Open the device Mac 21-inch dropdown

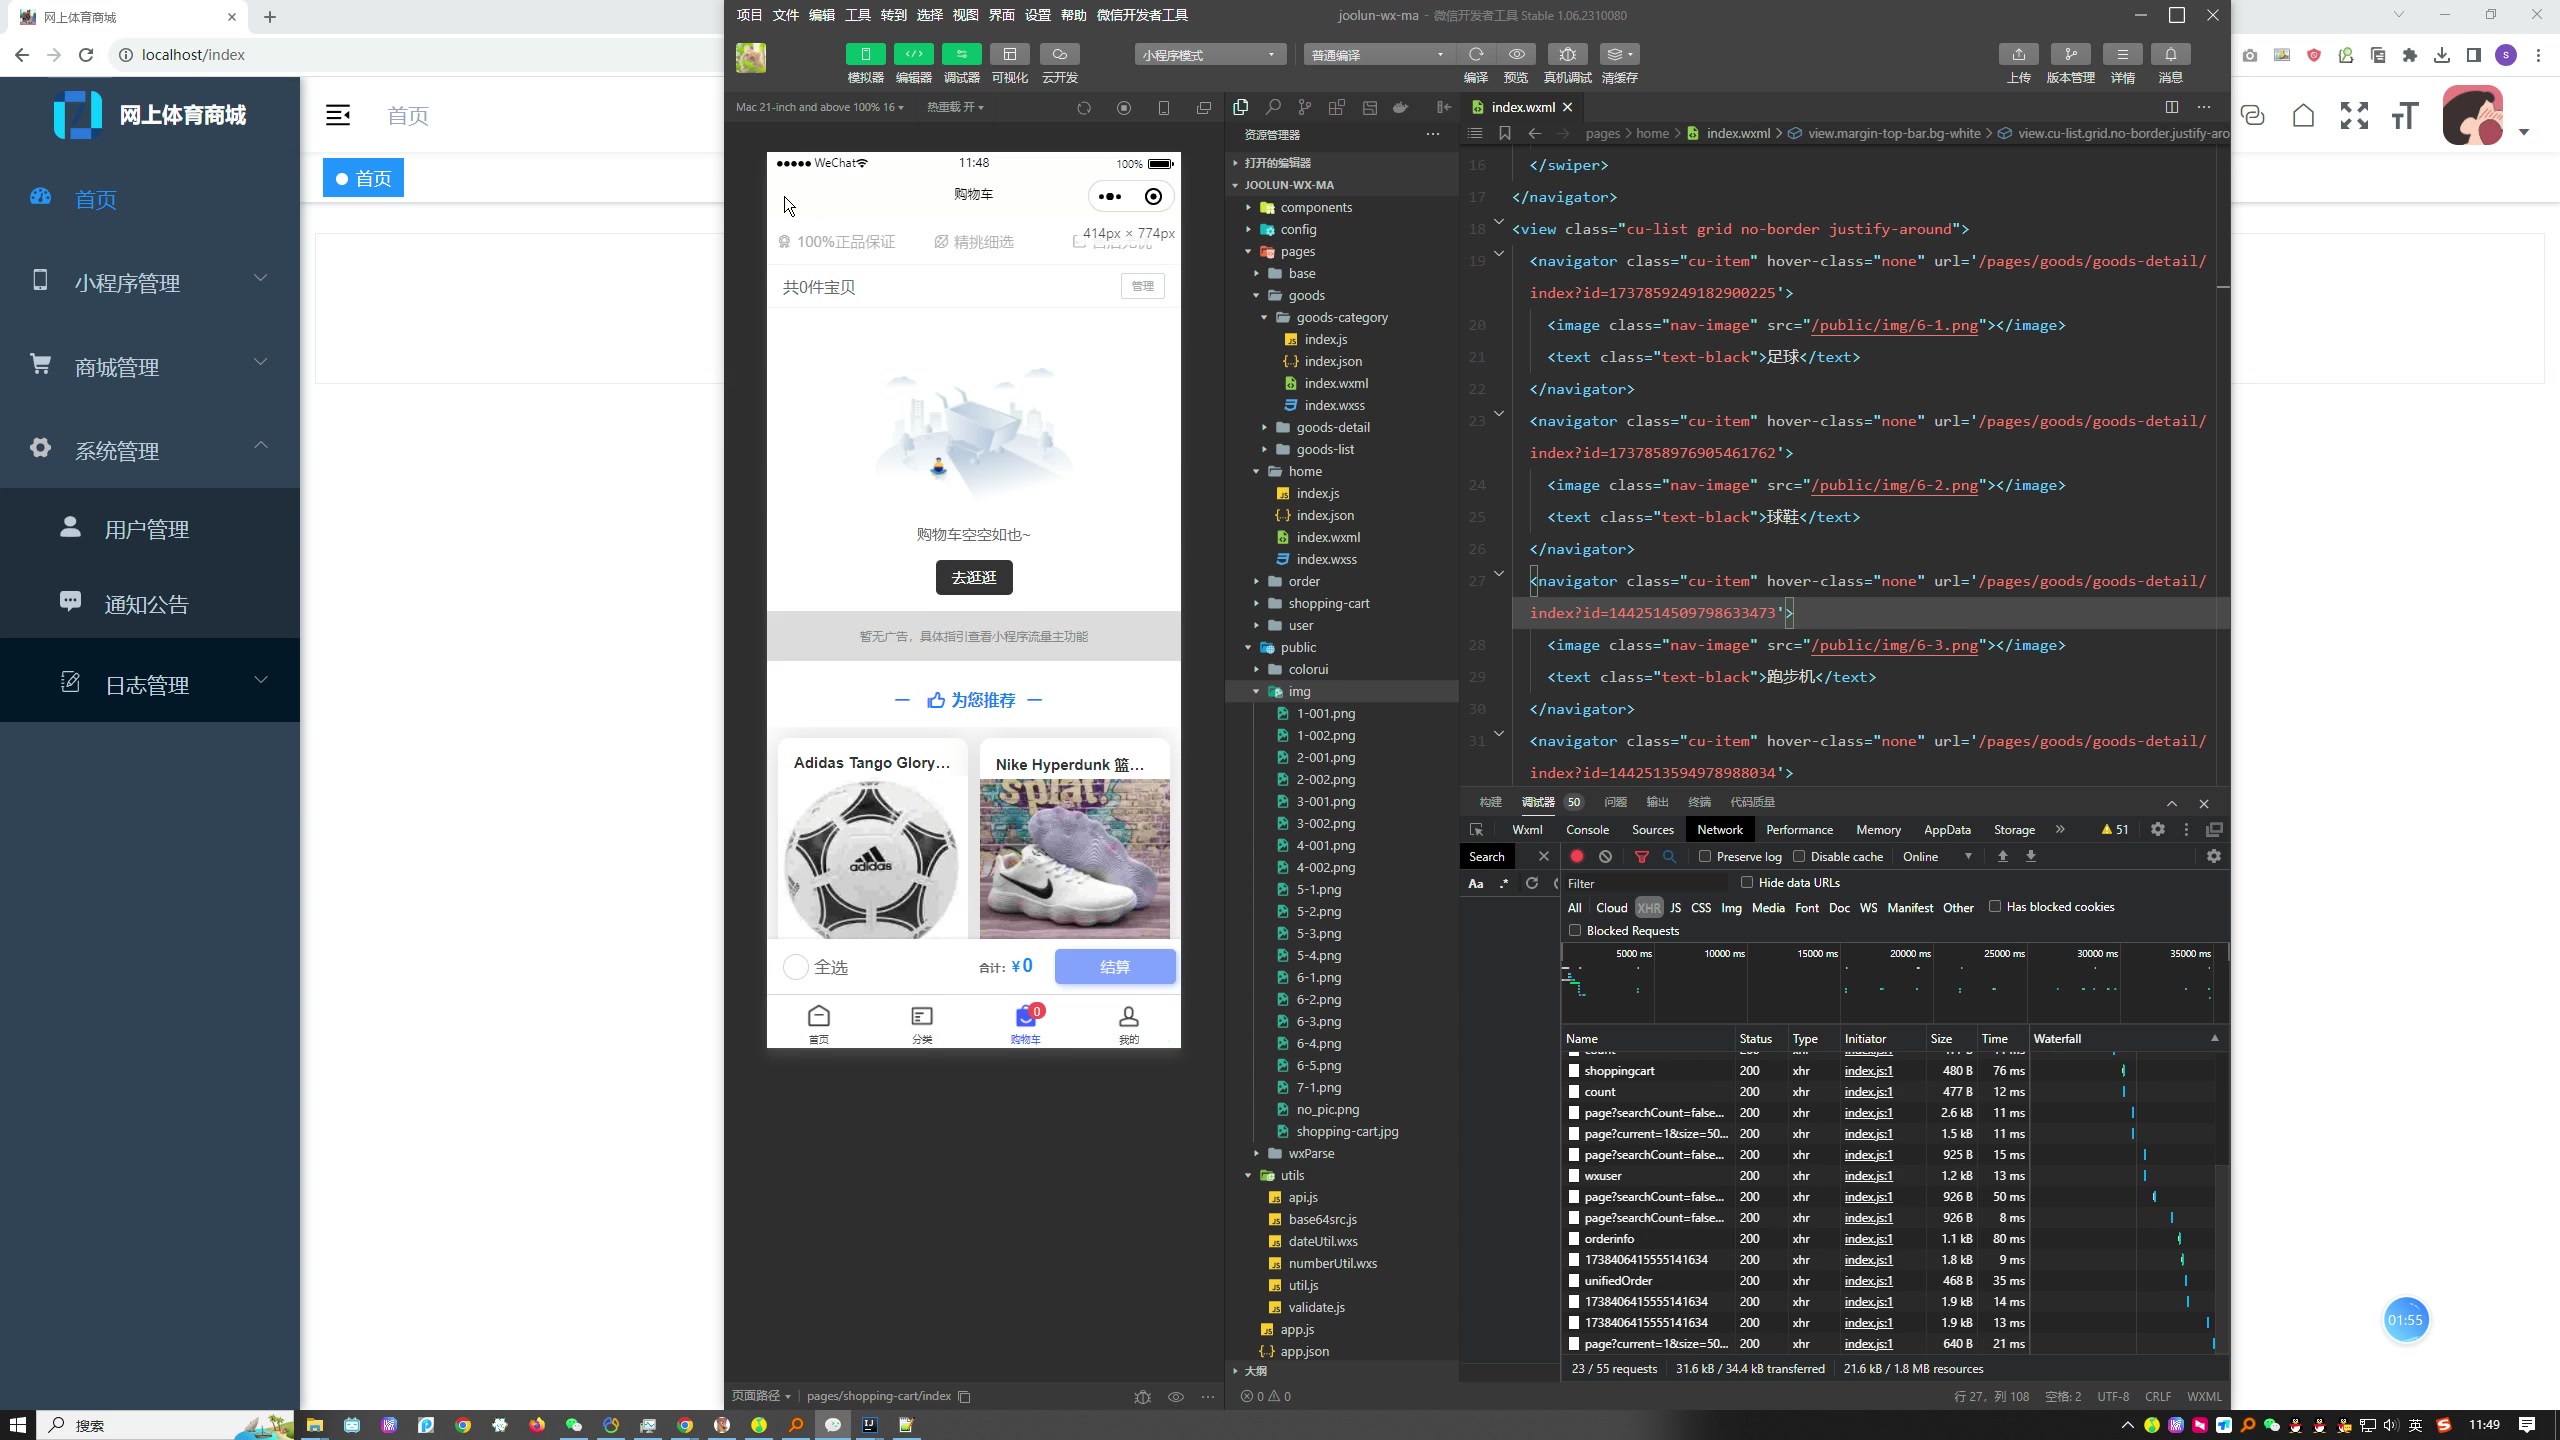pyautogui.click(x=820, y=107)
